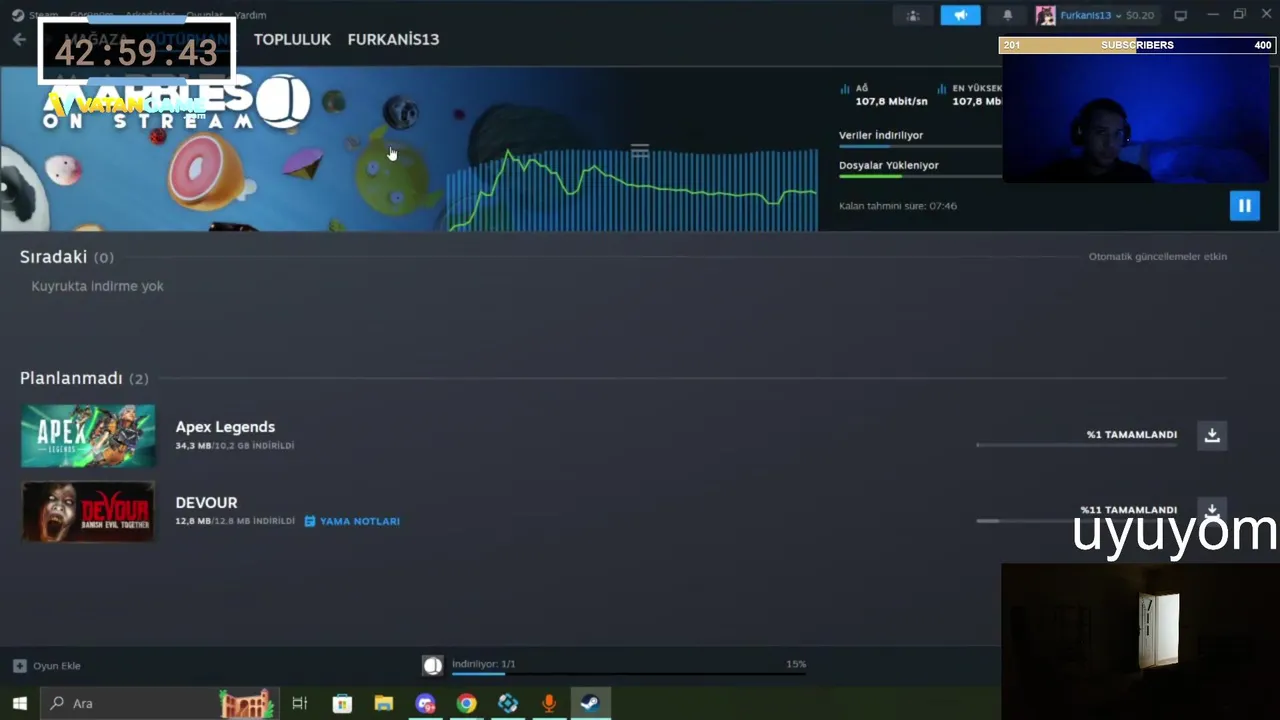Go to the TOPLULUK tab
The width and height of the screenshot is (1280, 720).
[292, 39]
